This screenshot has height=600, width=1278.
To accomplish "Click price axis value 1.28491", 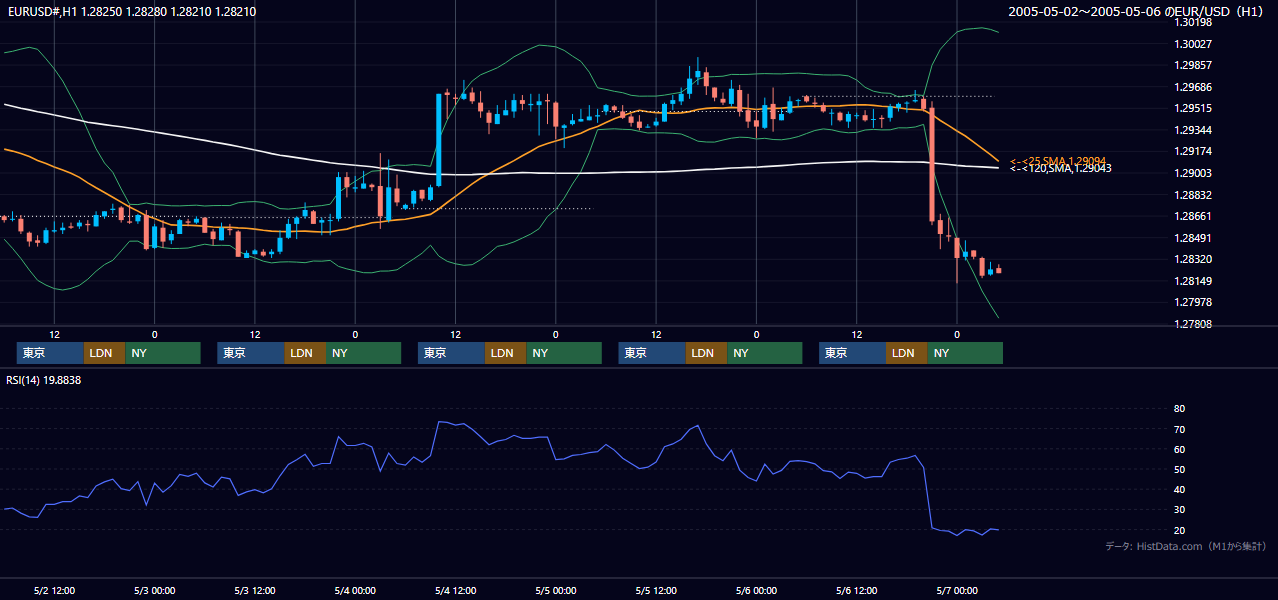I will pos(1193,238).
